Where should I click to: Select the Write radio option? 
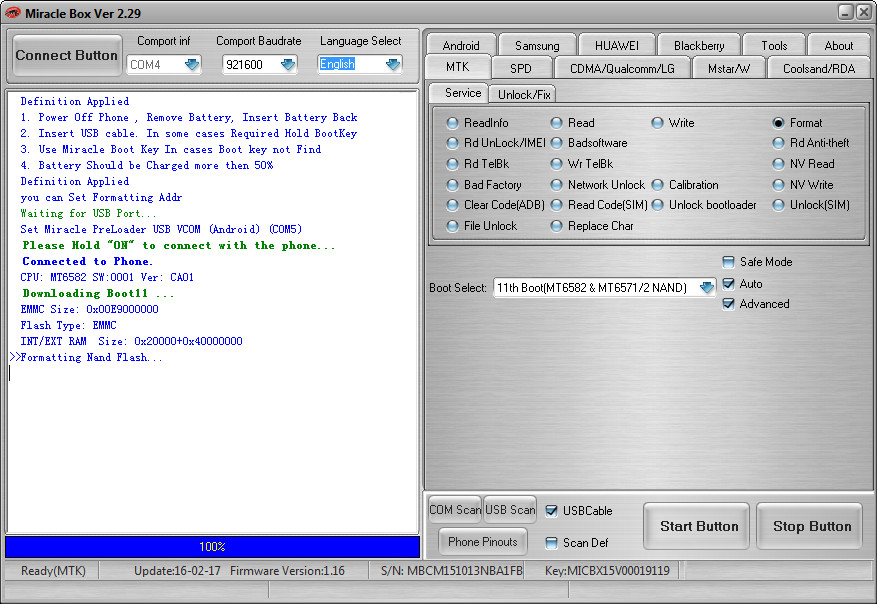pyautogui.click(x=673, y=122)
